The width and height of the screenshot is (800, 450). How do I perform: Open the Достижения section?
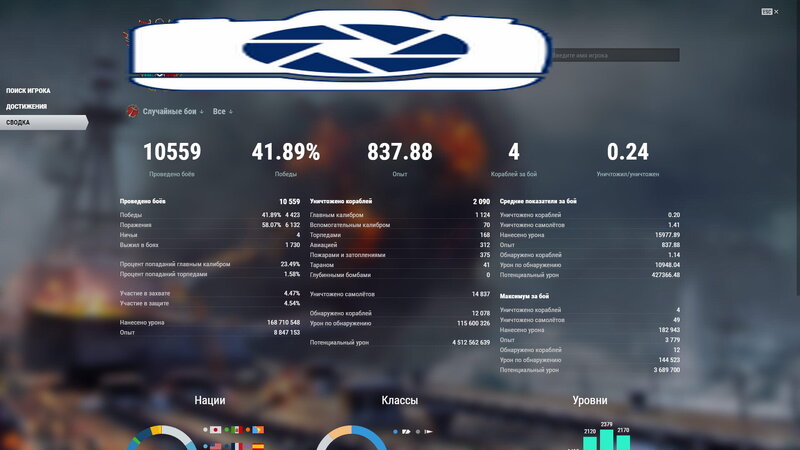(27, 106)
